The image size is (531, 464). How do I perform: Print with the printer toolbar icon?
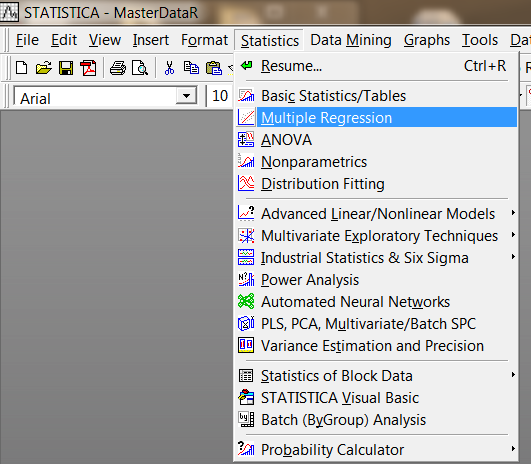tap(118, 68)
